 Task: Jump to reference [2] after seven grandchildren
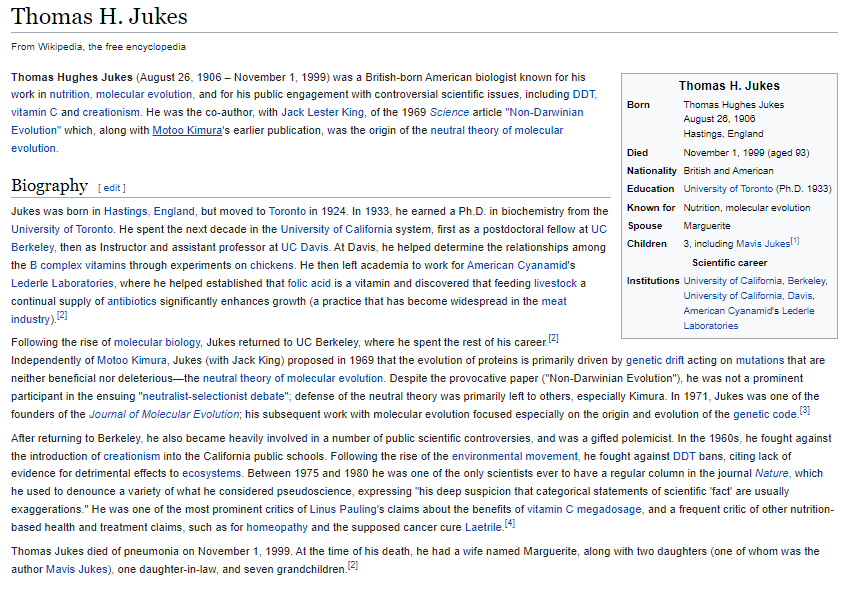[x=353, y=566]
